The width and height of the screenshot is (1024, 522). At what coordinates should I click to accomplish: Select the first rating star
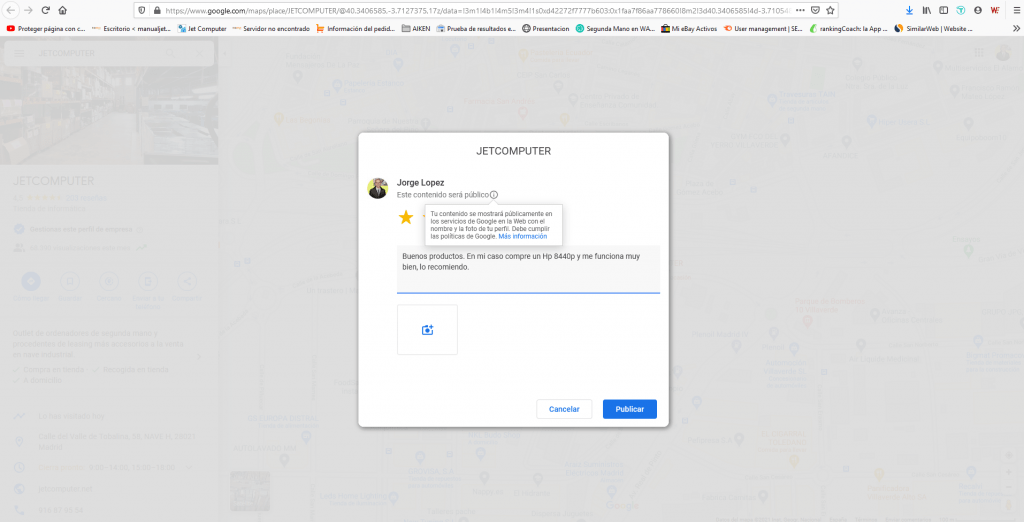406,218
